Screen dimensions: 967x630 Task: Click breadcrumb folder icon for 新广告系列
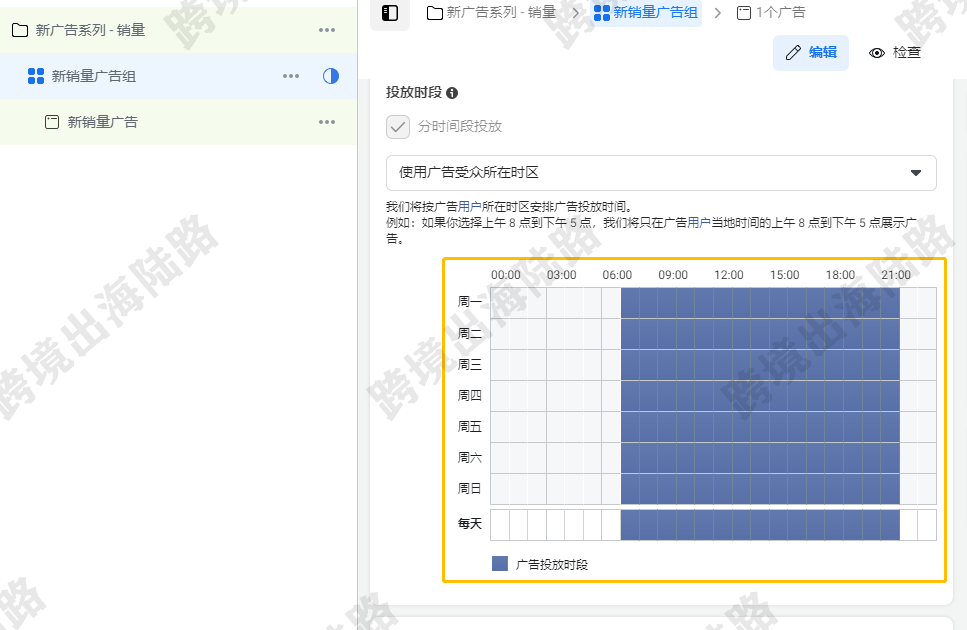(435, 12)
